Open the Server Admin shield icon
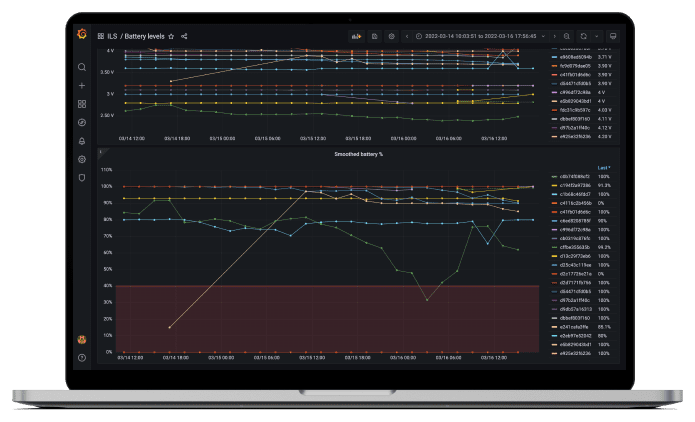This screenshot has width=695, height=422. pyautogui.click(x=82, y=177)
